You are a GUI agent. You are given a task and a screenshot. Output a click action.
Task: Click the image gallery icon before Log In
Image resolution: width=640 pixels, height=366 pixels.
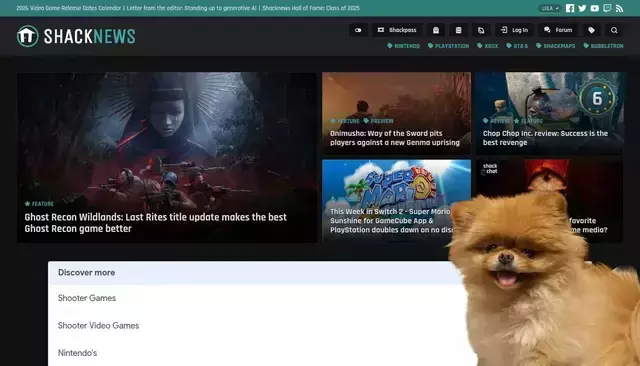click(481, 30)
